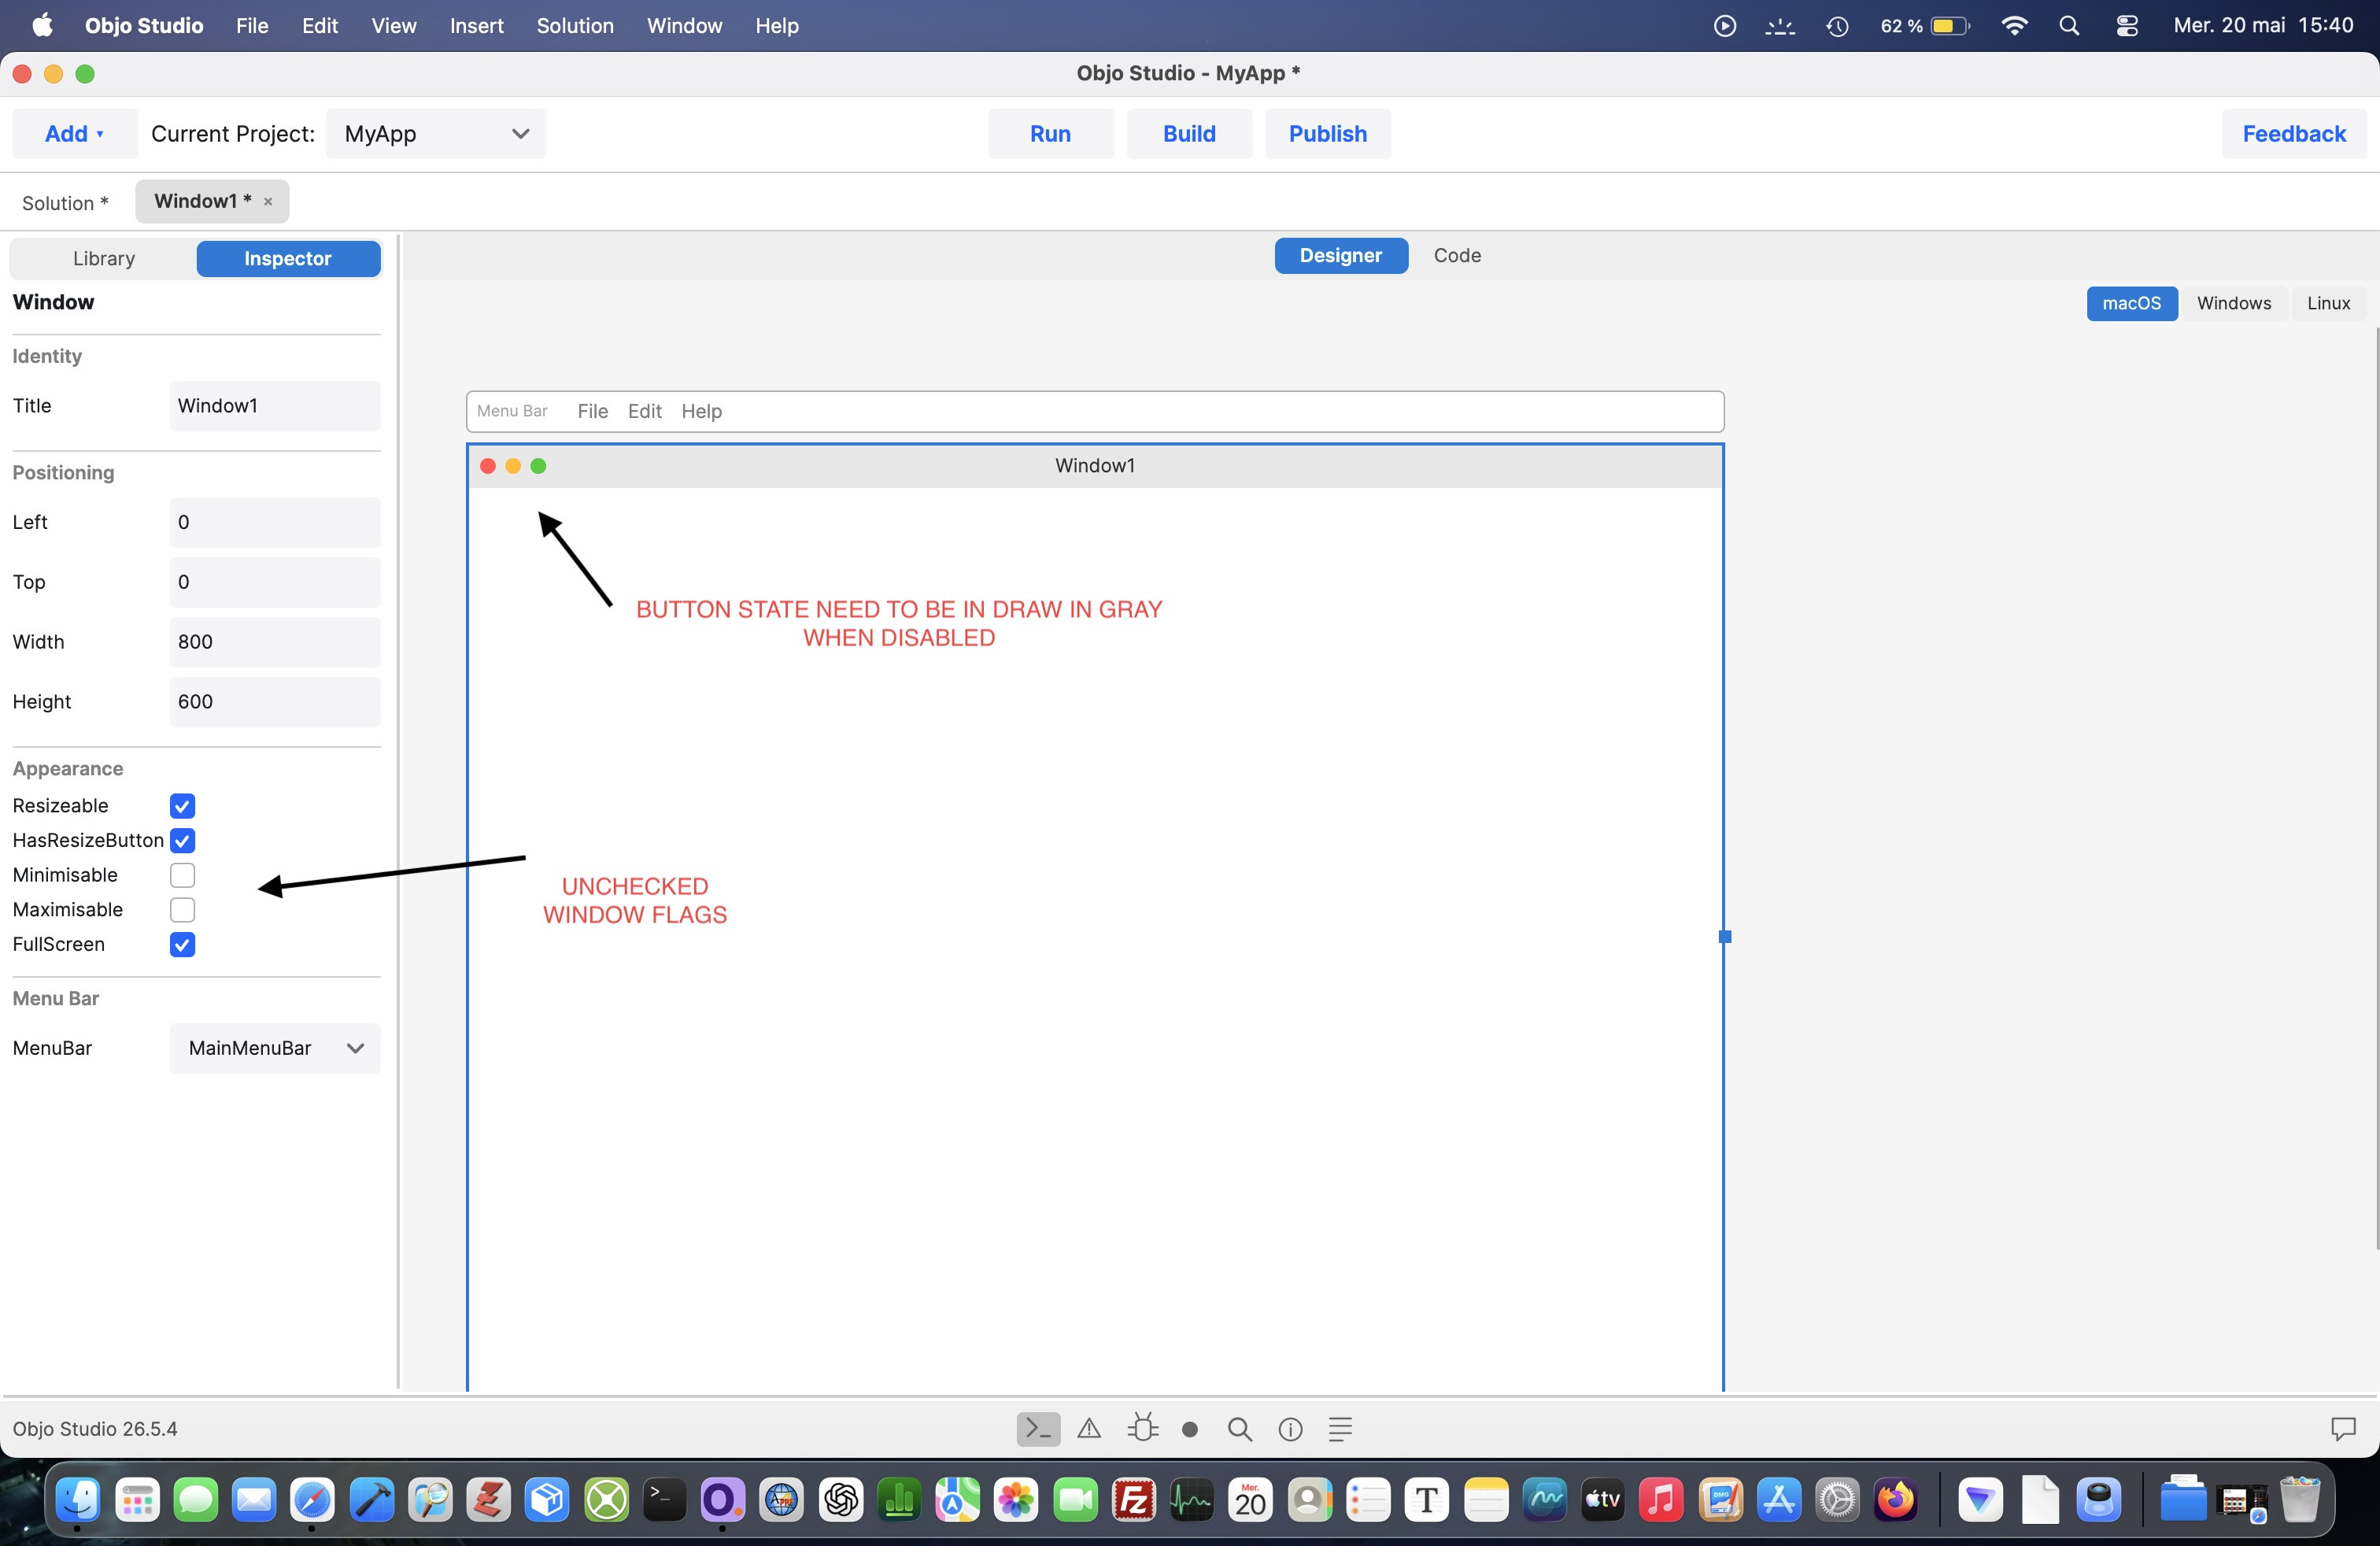This screenshot has width=2380, height=1546.
Task: Show the info circle icon panel
Action: (1290, 1430)
